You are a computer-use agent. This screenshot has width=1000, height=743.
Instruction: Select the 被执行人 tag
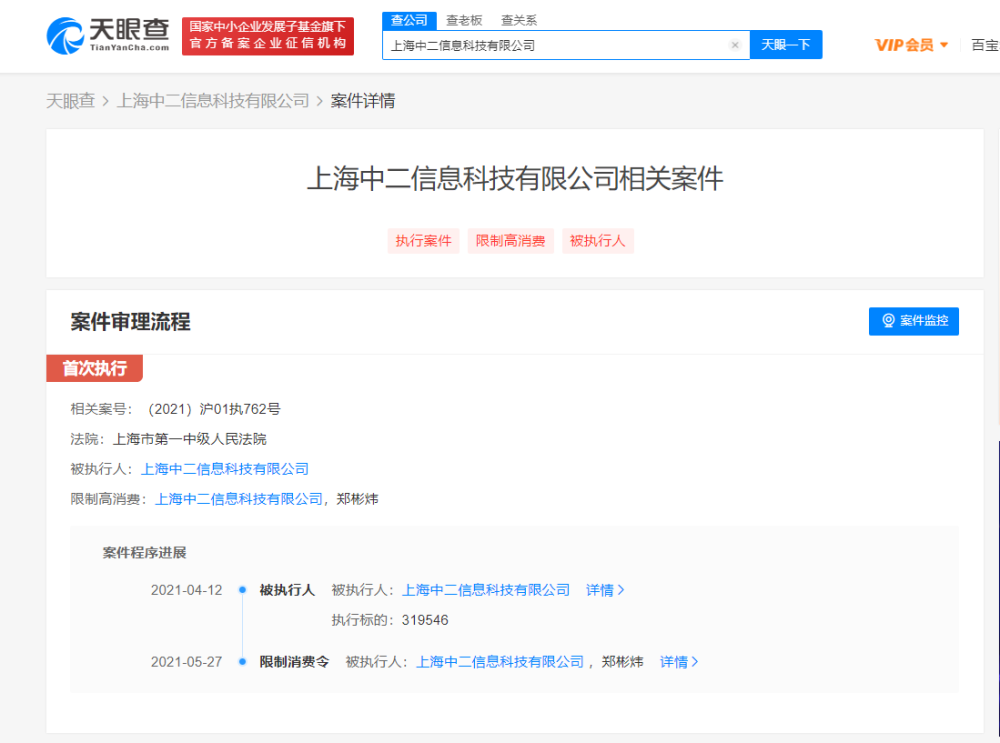pos(598,241)
